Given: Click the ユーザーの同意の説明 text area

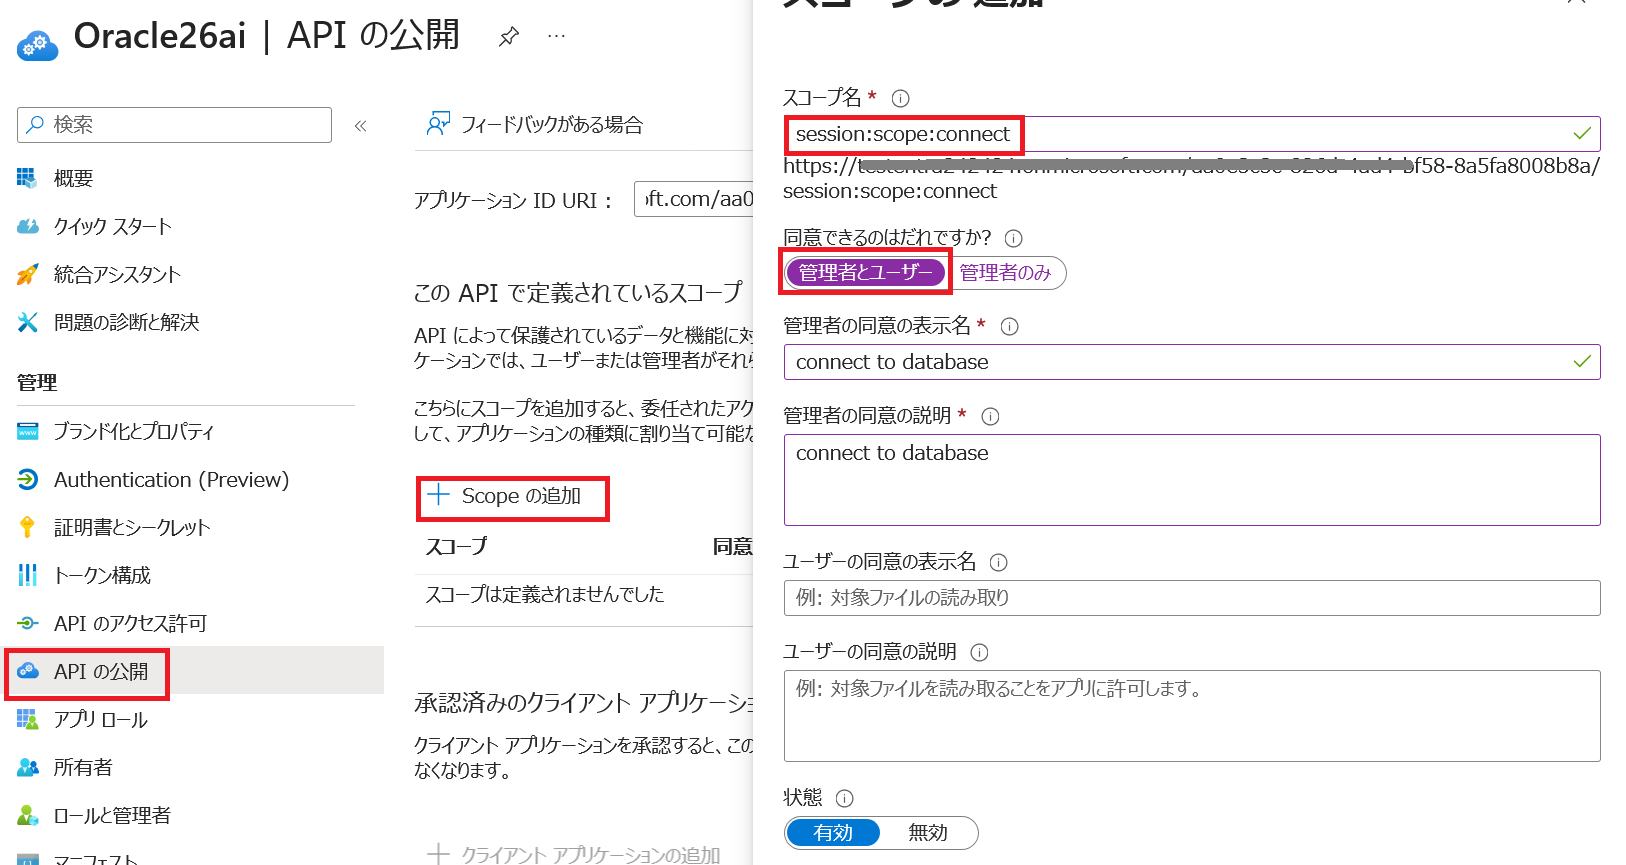Looking at the screenshot, I should (x=1192, y=716).
